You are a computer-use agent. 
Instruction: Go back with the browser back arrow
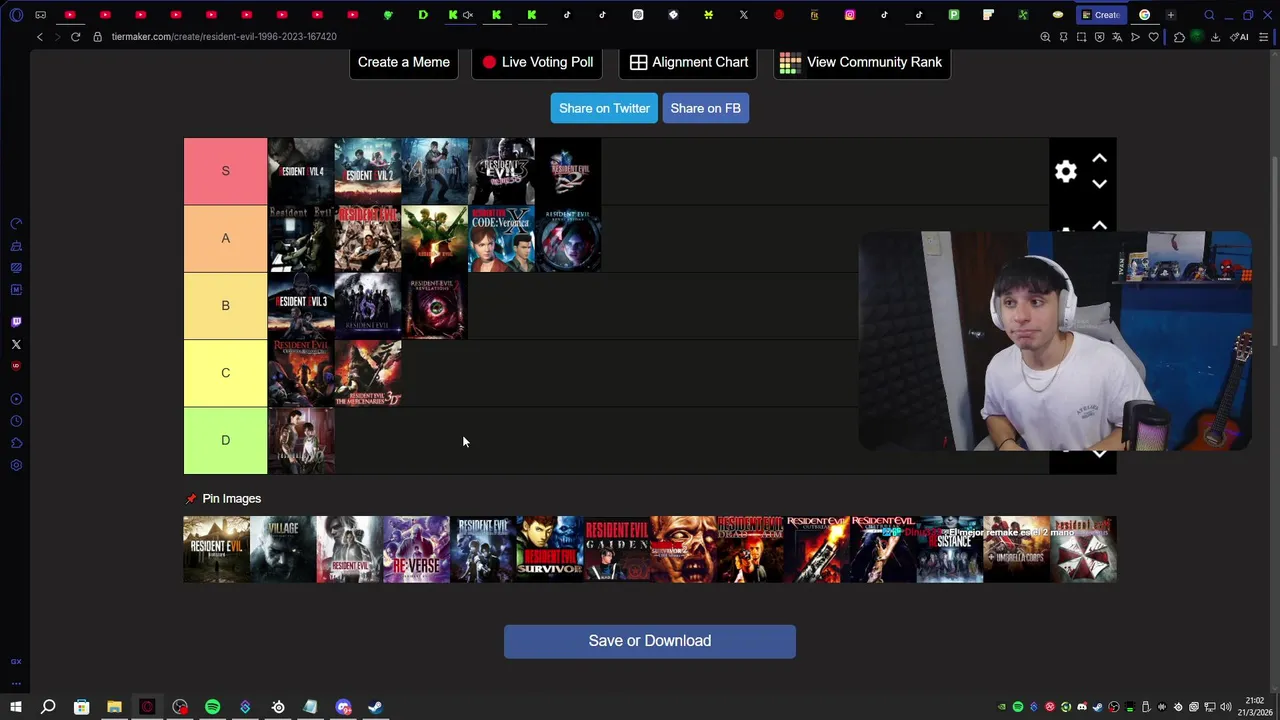[40, 37]
